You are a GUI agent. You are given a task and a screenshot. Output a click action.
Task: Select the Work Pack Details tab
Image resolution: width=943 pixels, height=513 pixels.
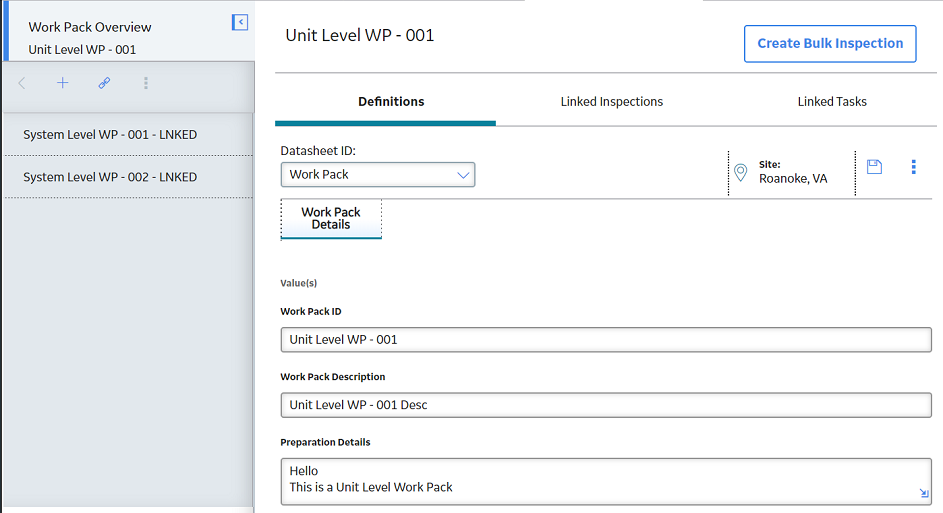coord(331,218)
